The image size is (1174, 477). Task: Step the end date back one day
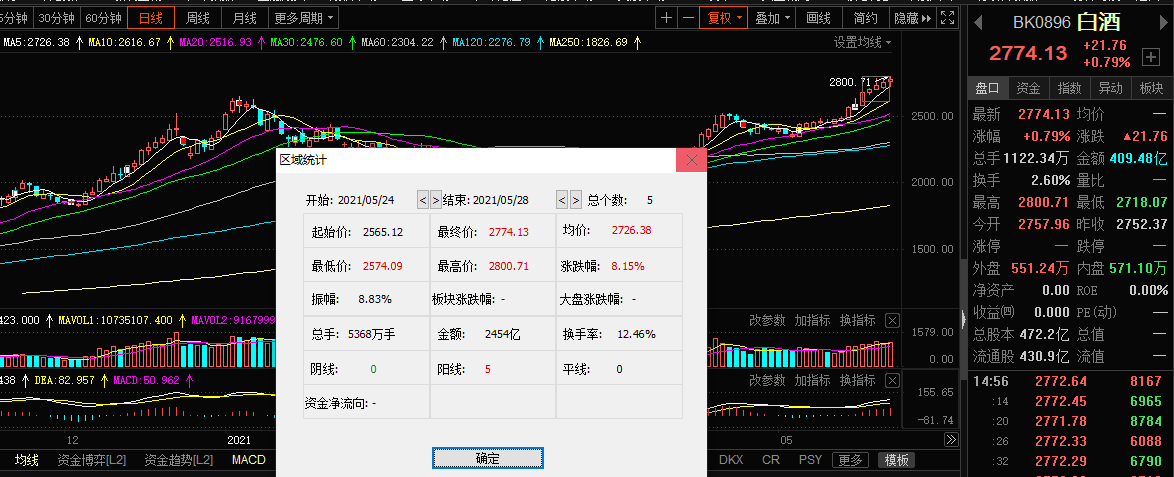pos(562,200)
